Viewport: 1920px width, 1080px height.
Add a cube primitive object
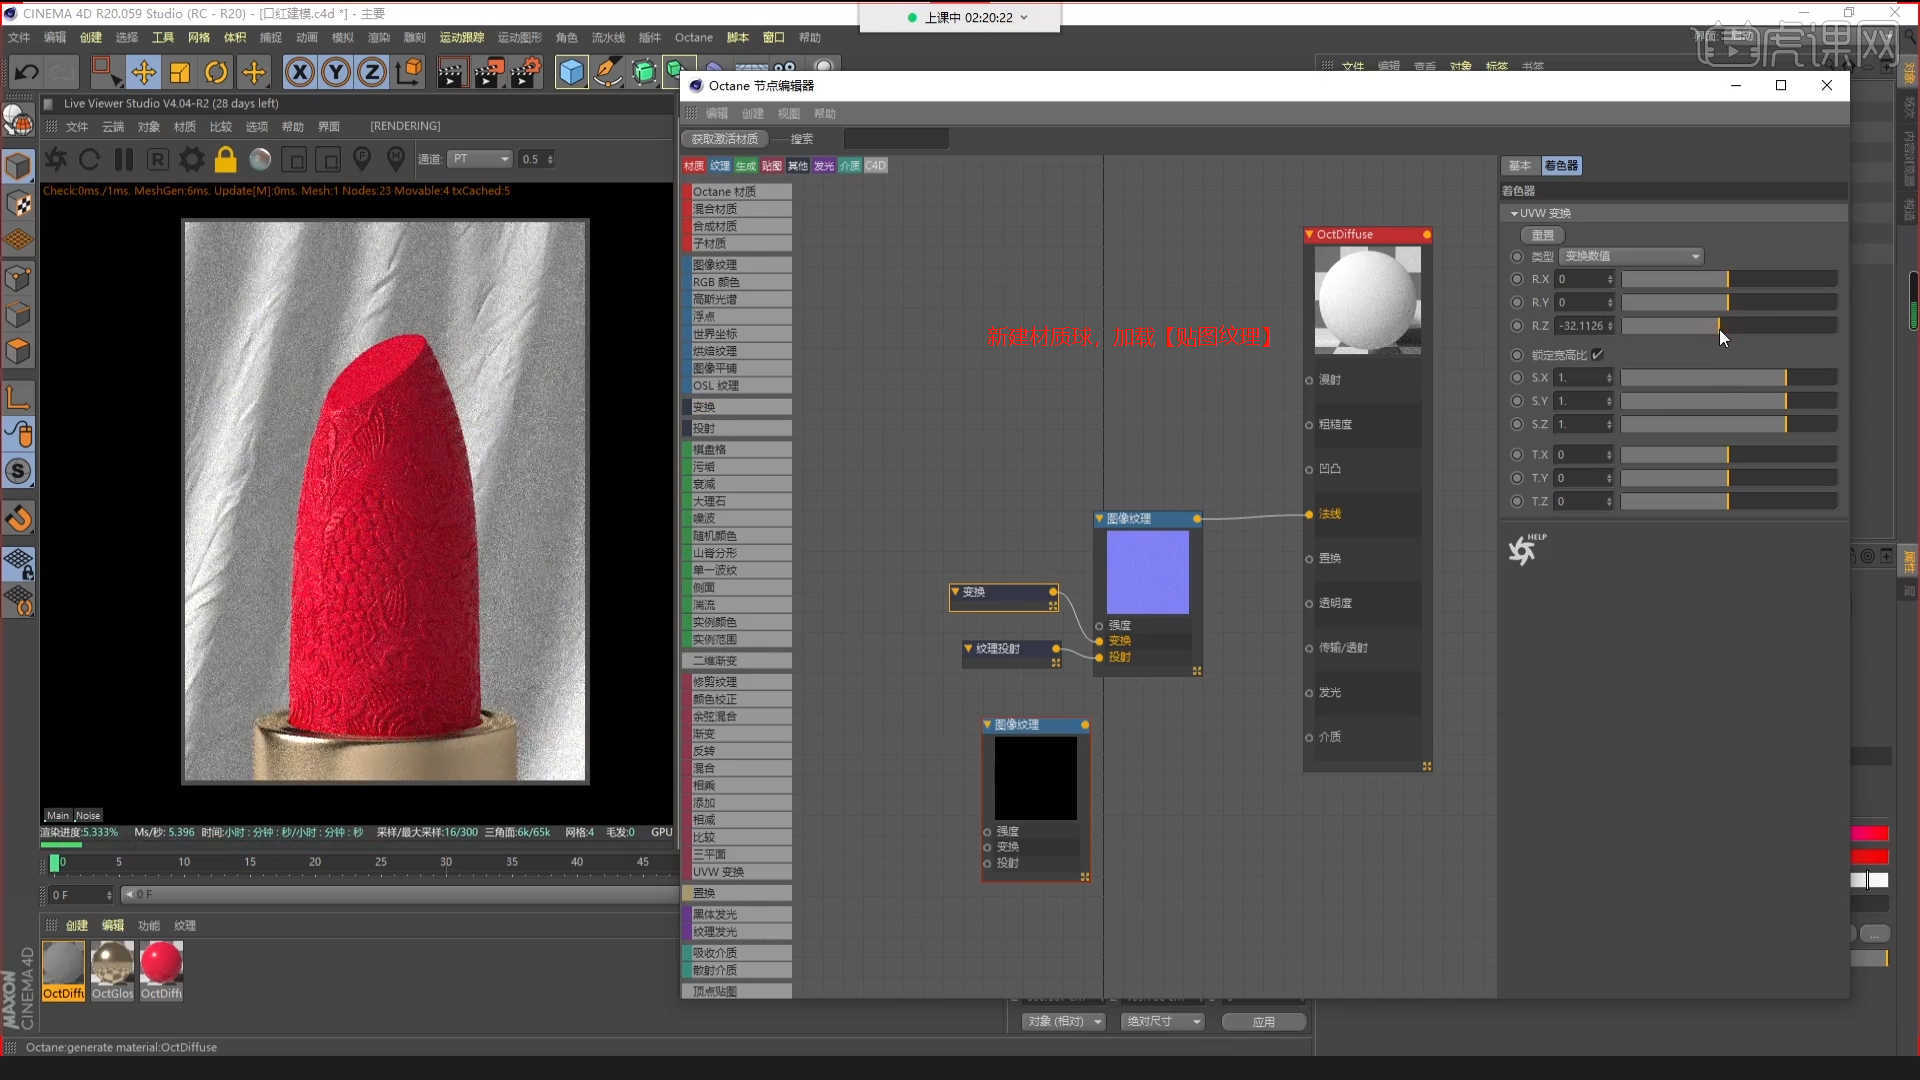click(x=571, y=72)
